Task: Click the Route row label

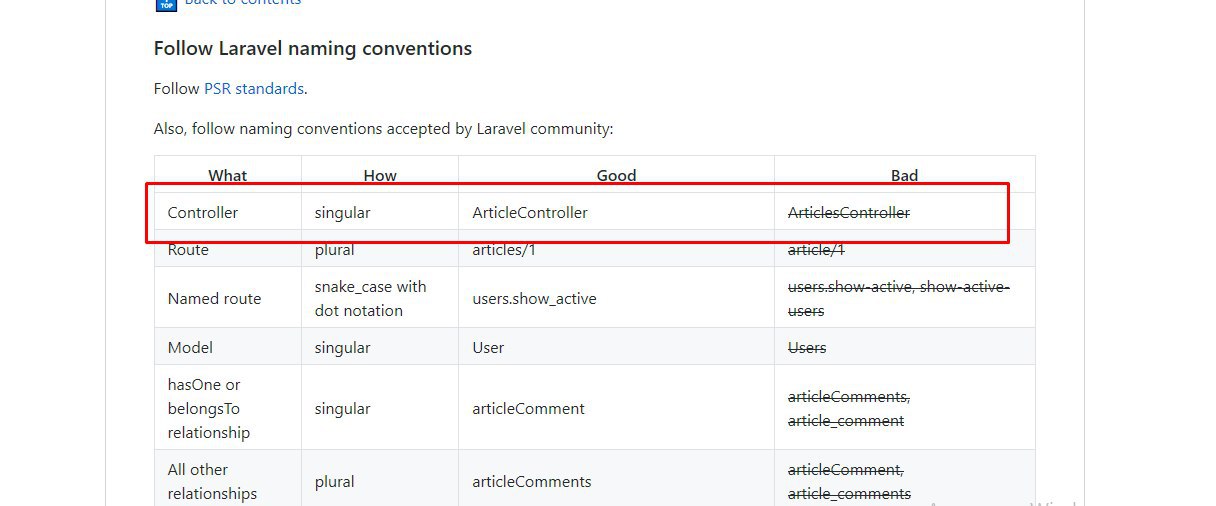Action: coord(188,250)
